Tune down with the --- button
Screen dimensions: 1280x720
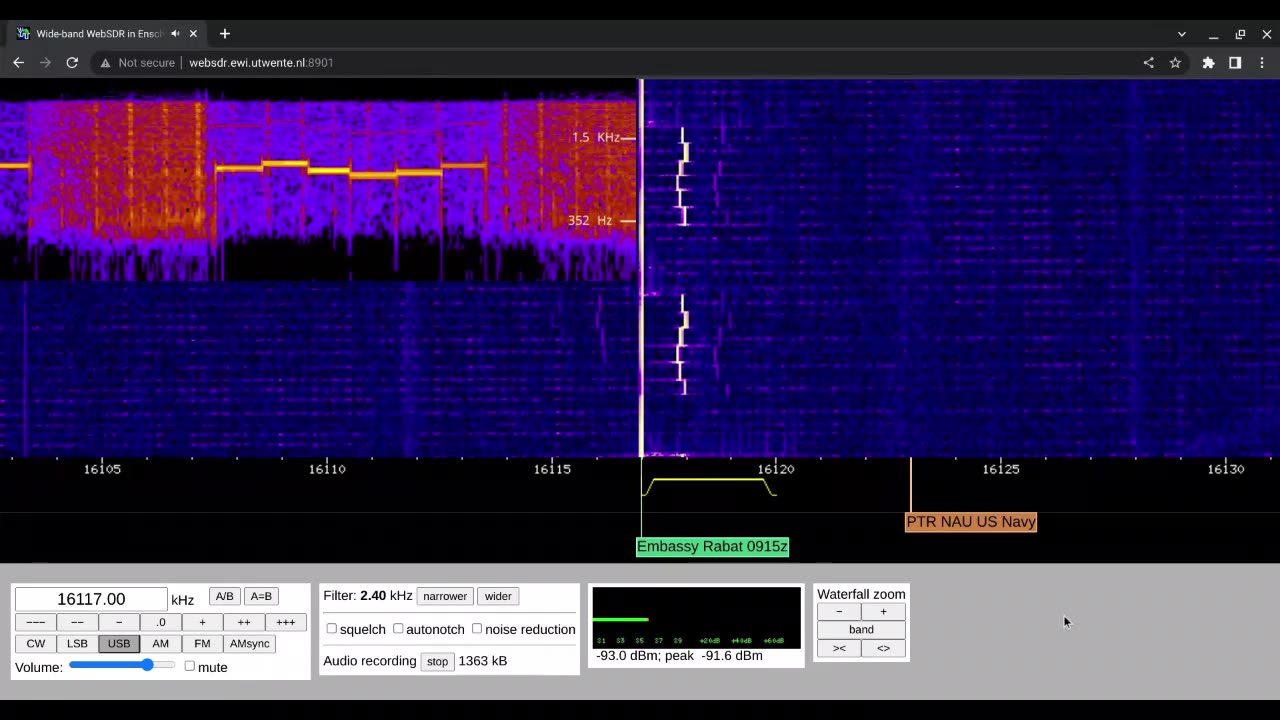(x=35, y=622)
